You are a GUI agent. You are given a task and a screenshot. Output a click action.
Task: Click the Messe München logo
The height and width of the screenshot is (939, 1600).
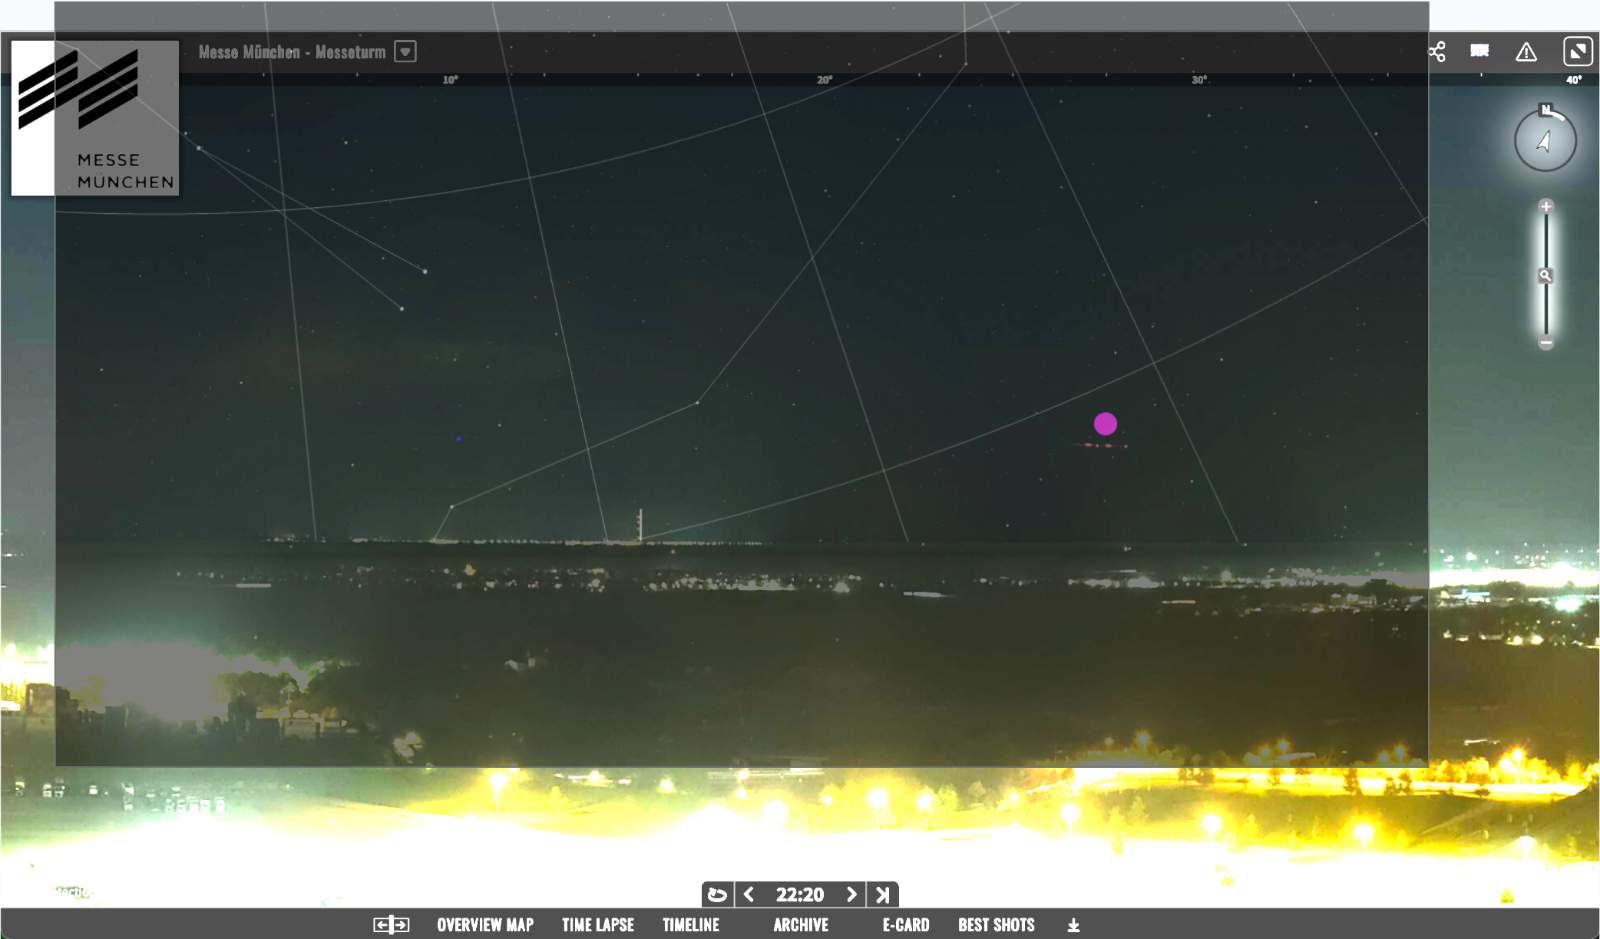(x=95, y=118)
